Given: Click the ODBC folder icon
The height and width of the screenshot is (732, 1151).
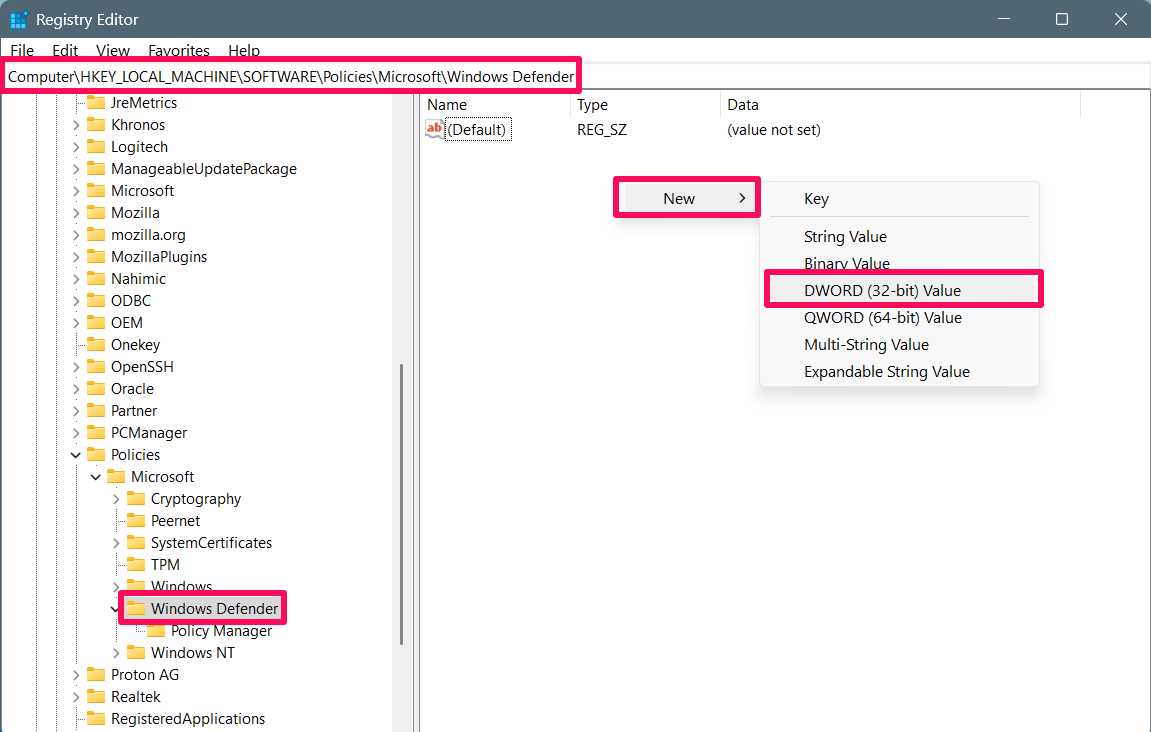Looking at the screenshot, I should (96, 301).
